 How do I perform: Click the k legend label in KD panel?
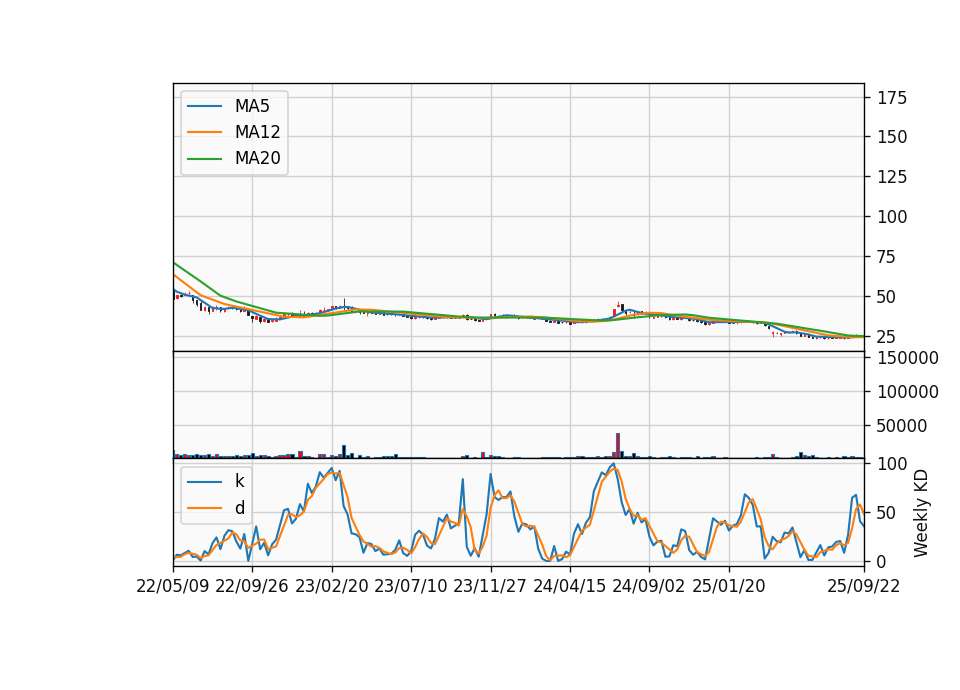(239, 481)
